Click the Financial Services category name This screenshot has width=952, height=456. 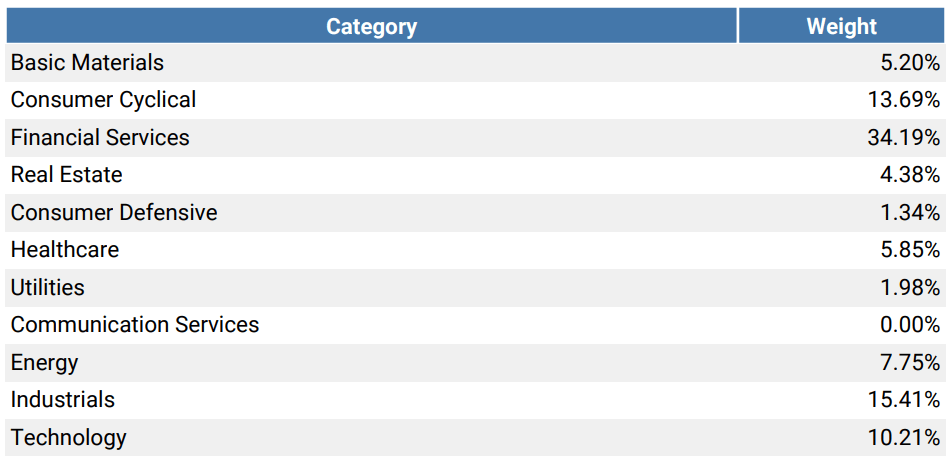(x=100, y=138)
